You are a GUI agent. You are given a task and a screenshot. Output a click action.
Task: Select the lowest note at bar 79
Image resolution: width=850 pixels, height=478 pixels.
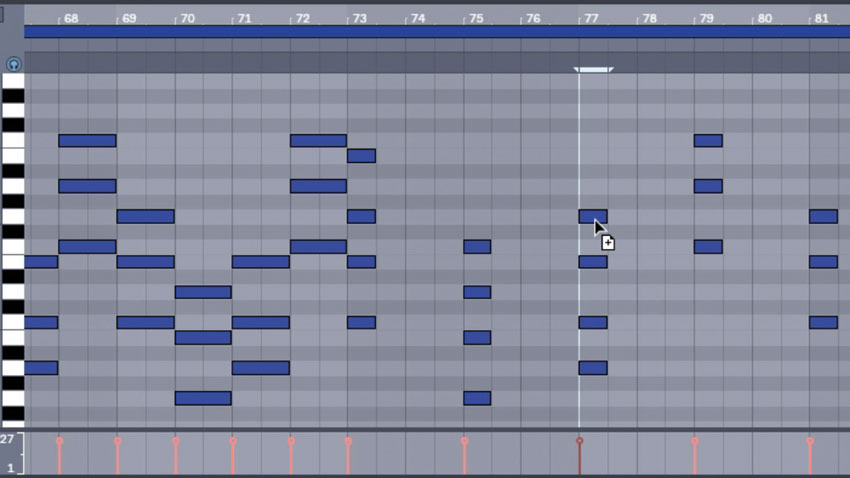click(708, 247)
